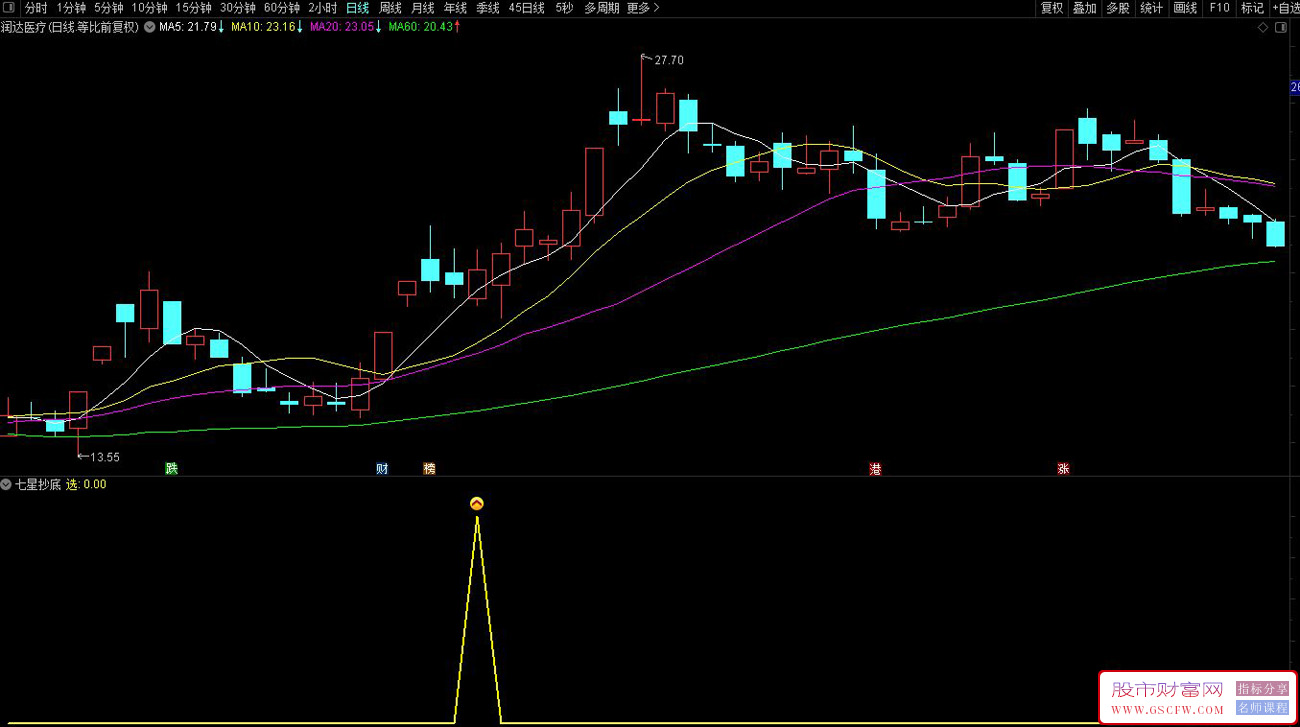Viewport: 1300px width, 727px height.
Task: Click the blue 财 event marker
Action: point(382,468)
